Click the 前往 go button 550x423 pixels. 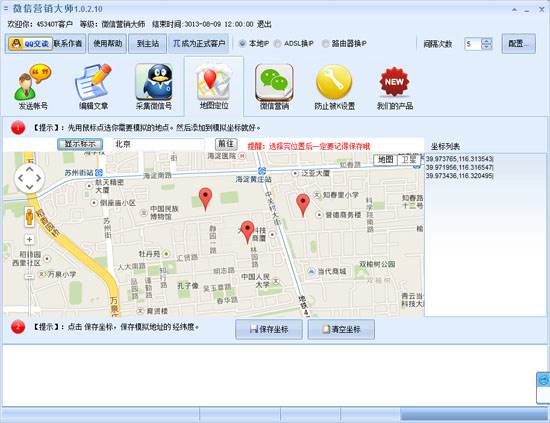[226, 144]
